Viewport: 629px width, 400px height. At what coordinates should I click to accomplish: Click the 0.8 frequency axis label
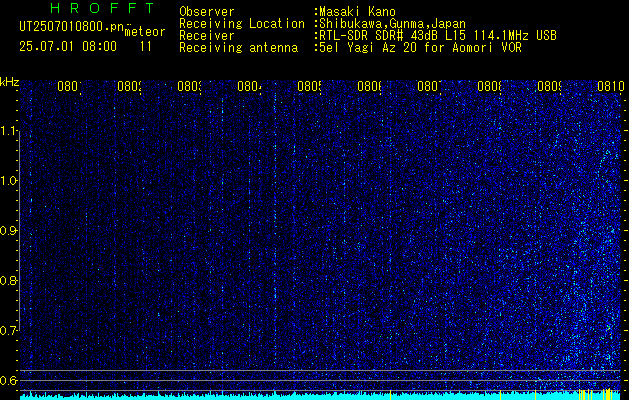(x=9, y=280)
